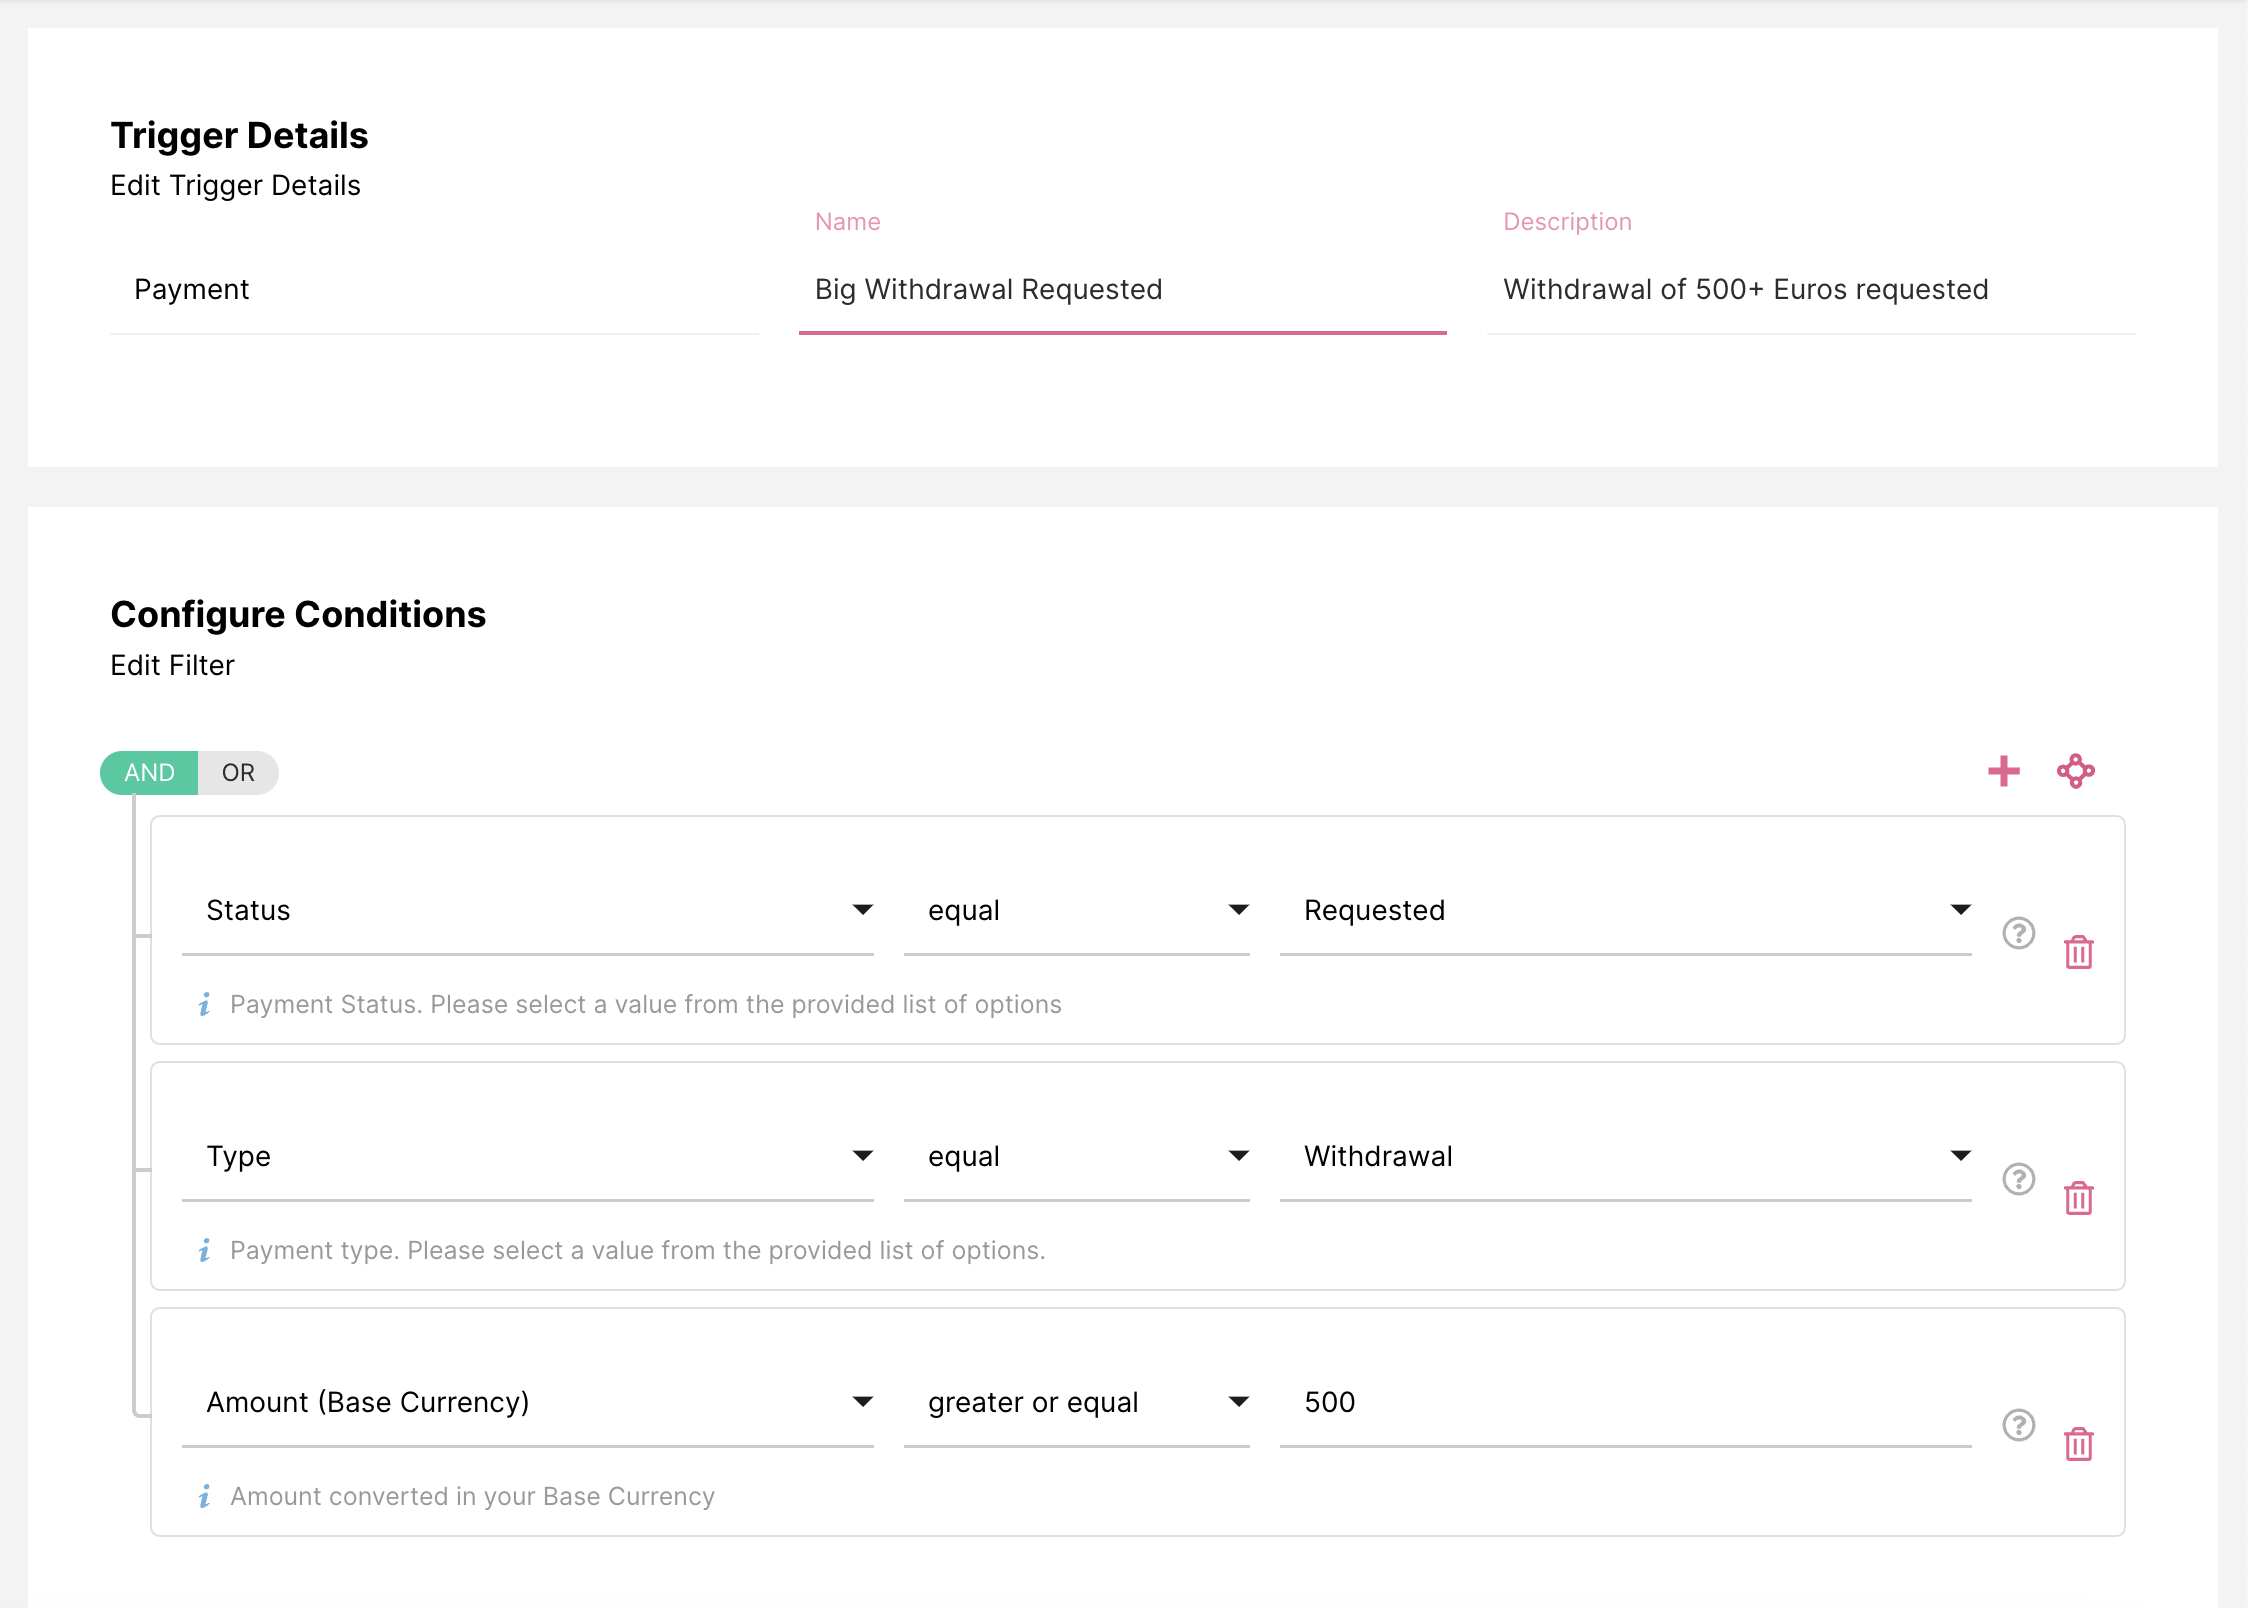Image resolution: width=2248 pixels, height=1608 pixels.
Task: Open help icon for Status condition
Action: (2018, 933)
